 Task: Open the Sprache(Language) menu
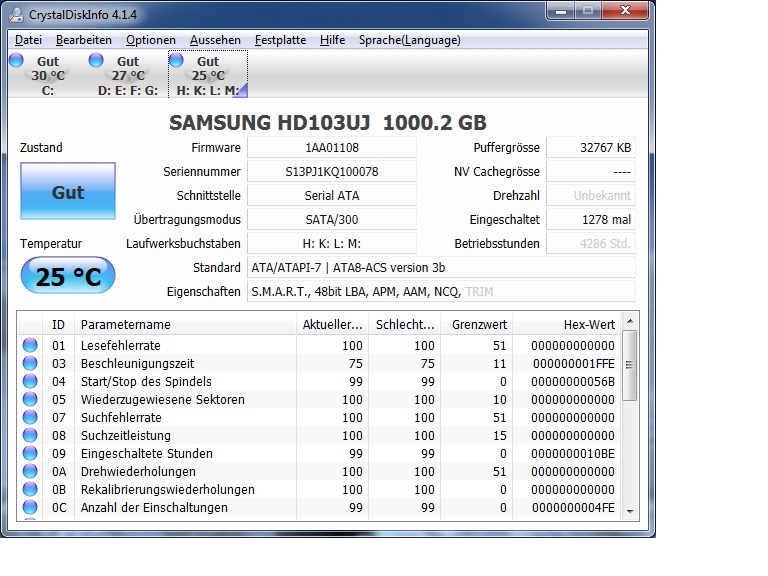(409, 40)
